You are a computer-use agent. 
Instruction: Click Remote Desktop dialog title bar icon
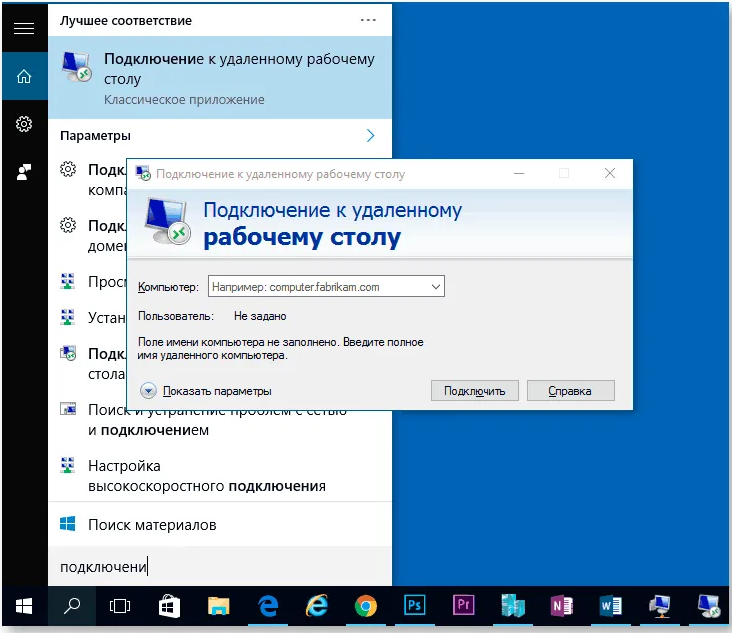pos(143,173)
